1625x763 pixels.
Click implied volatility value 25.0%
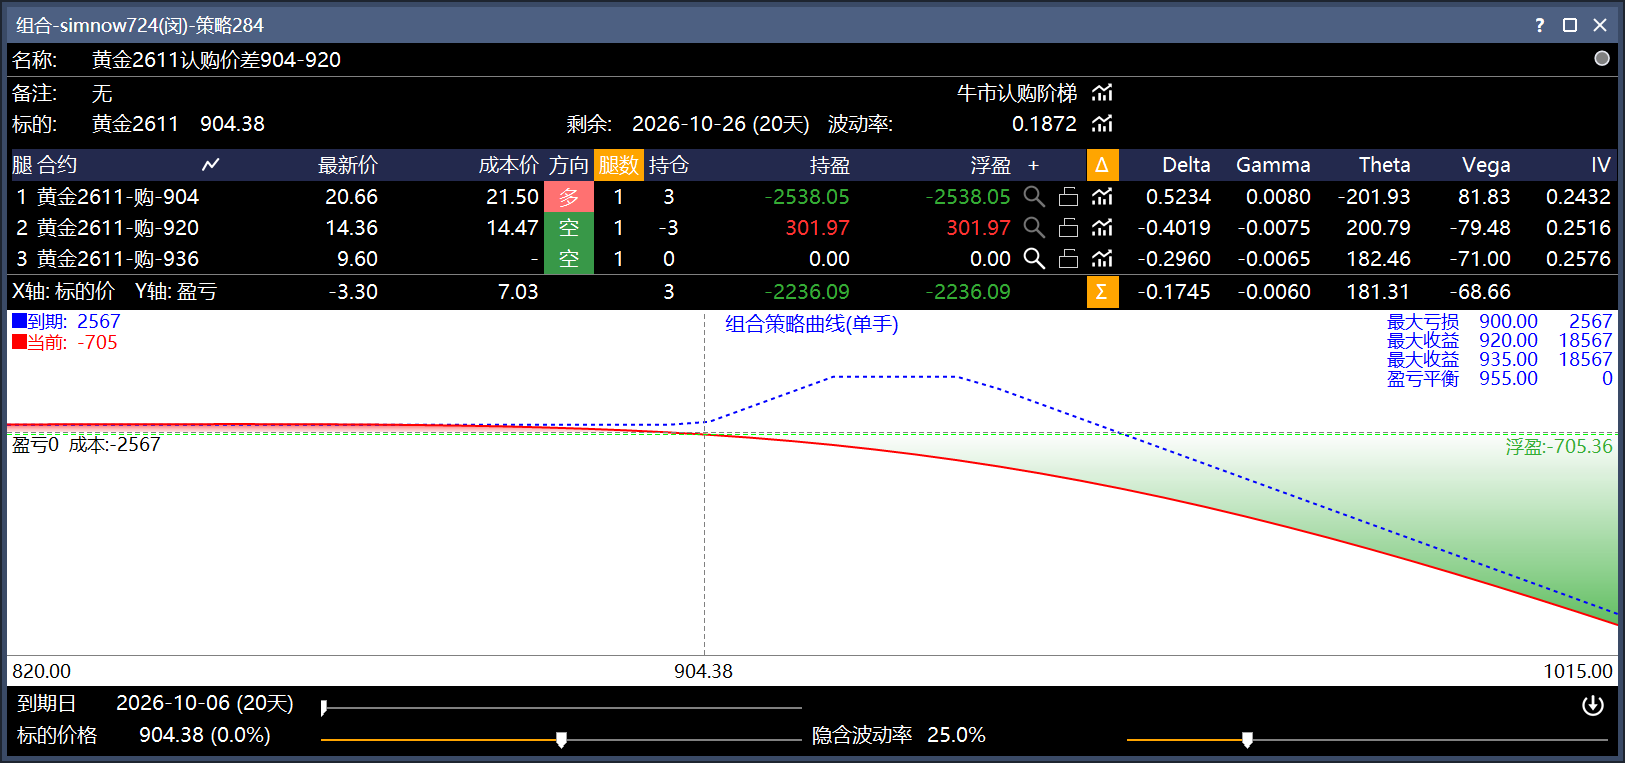click(x=956, y=735)
